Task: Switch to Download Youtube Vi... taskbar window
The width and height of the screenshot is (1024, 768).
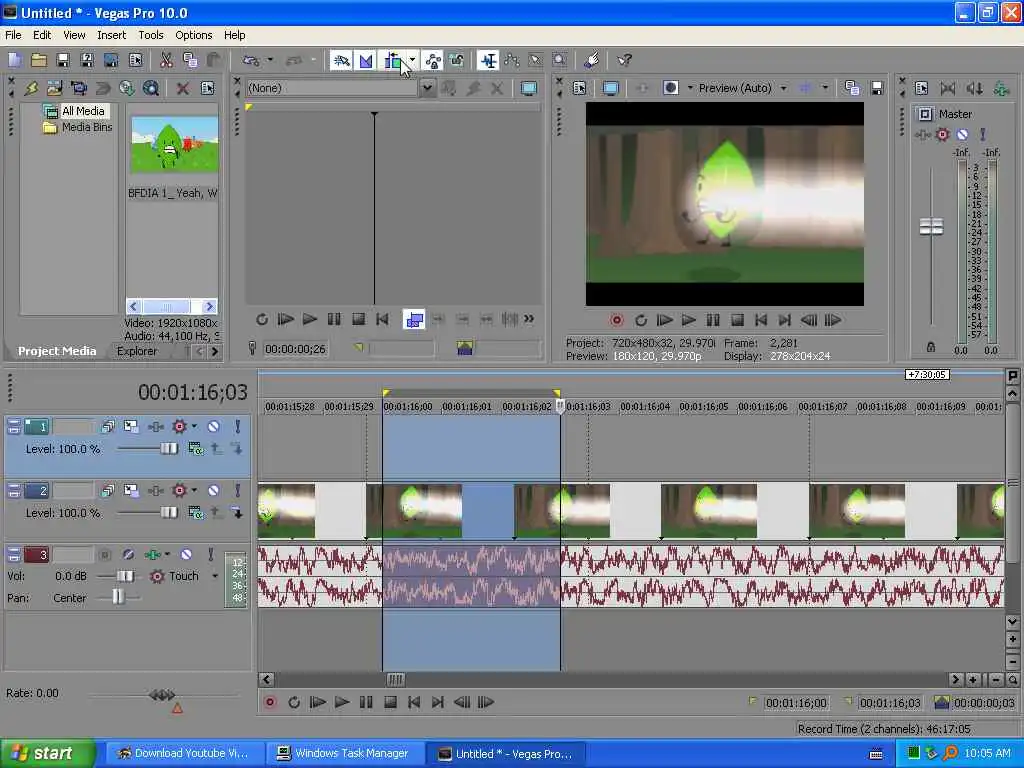Action: coord(184,754)
